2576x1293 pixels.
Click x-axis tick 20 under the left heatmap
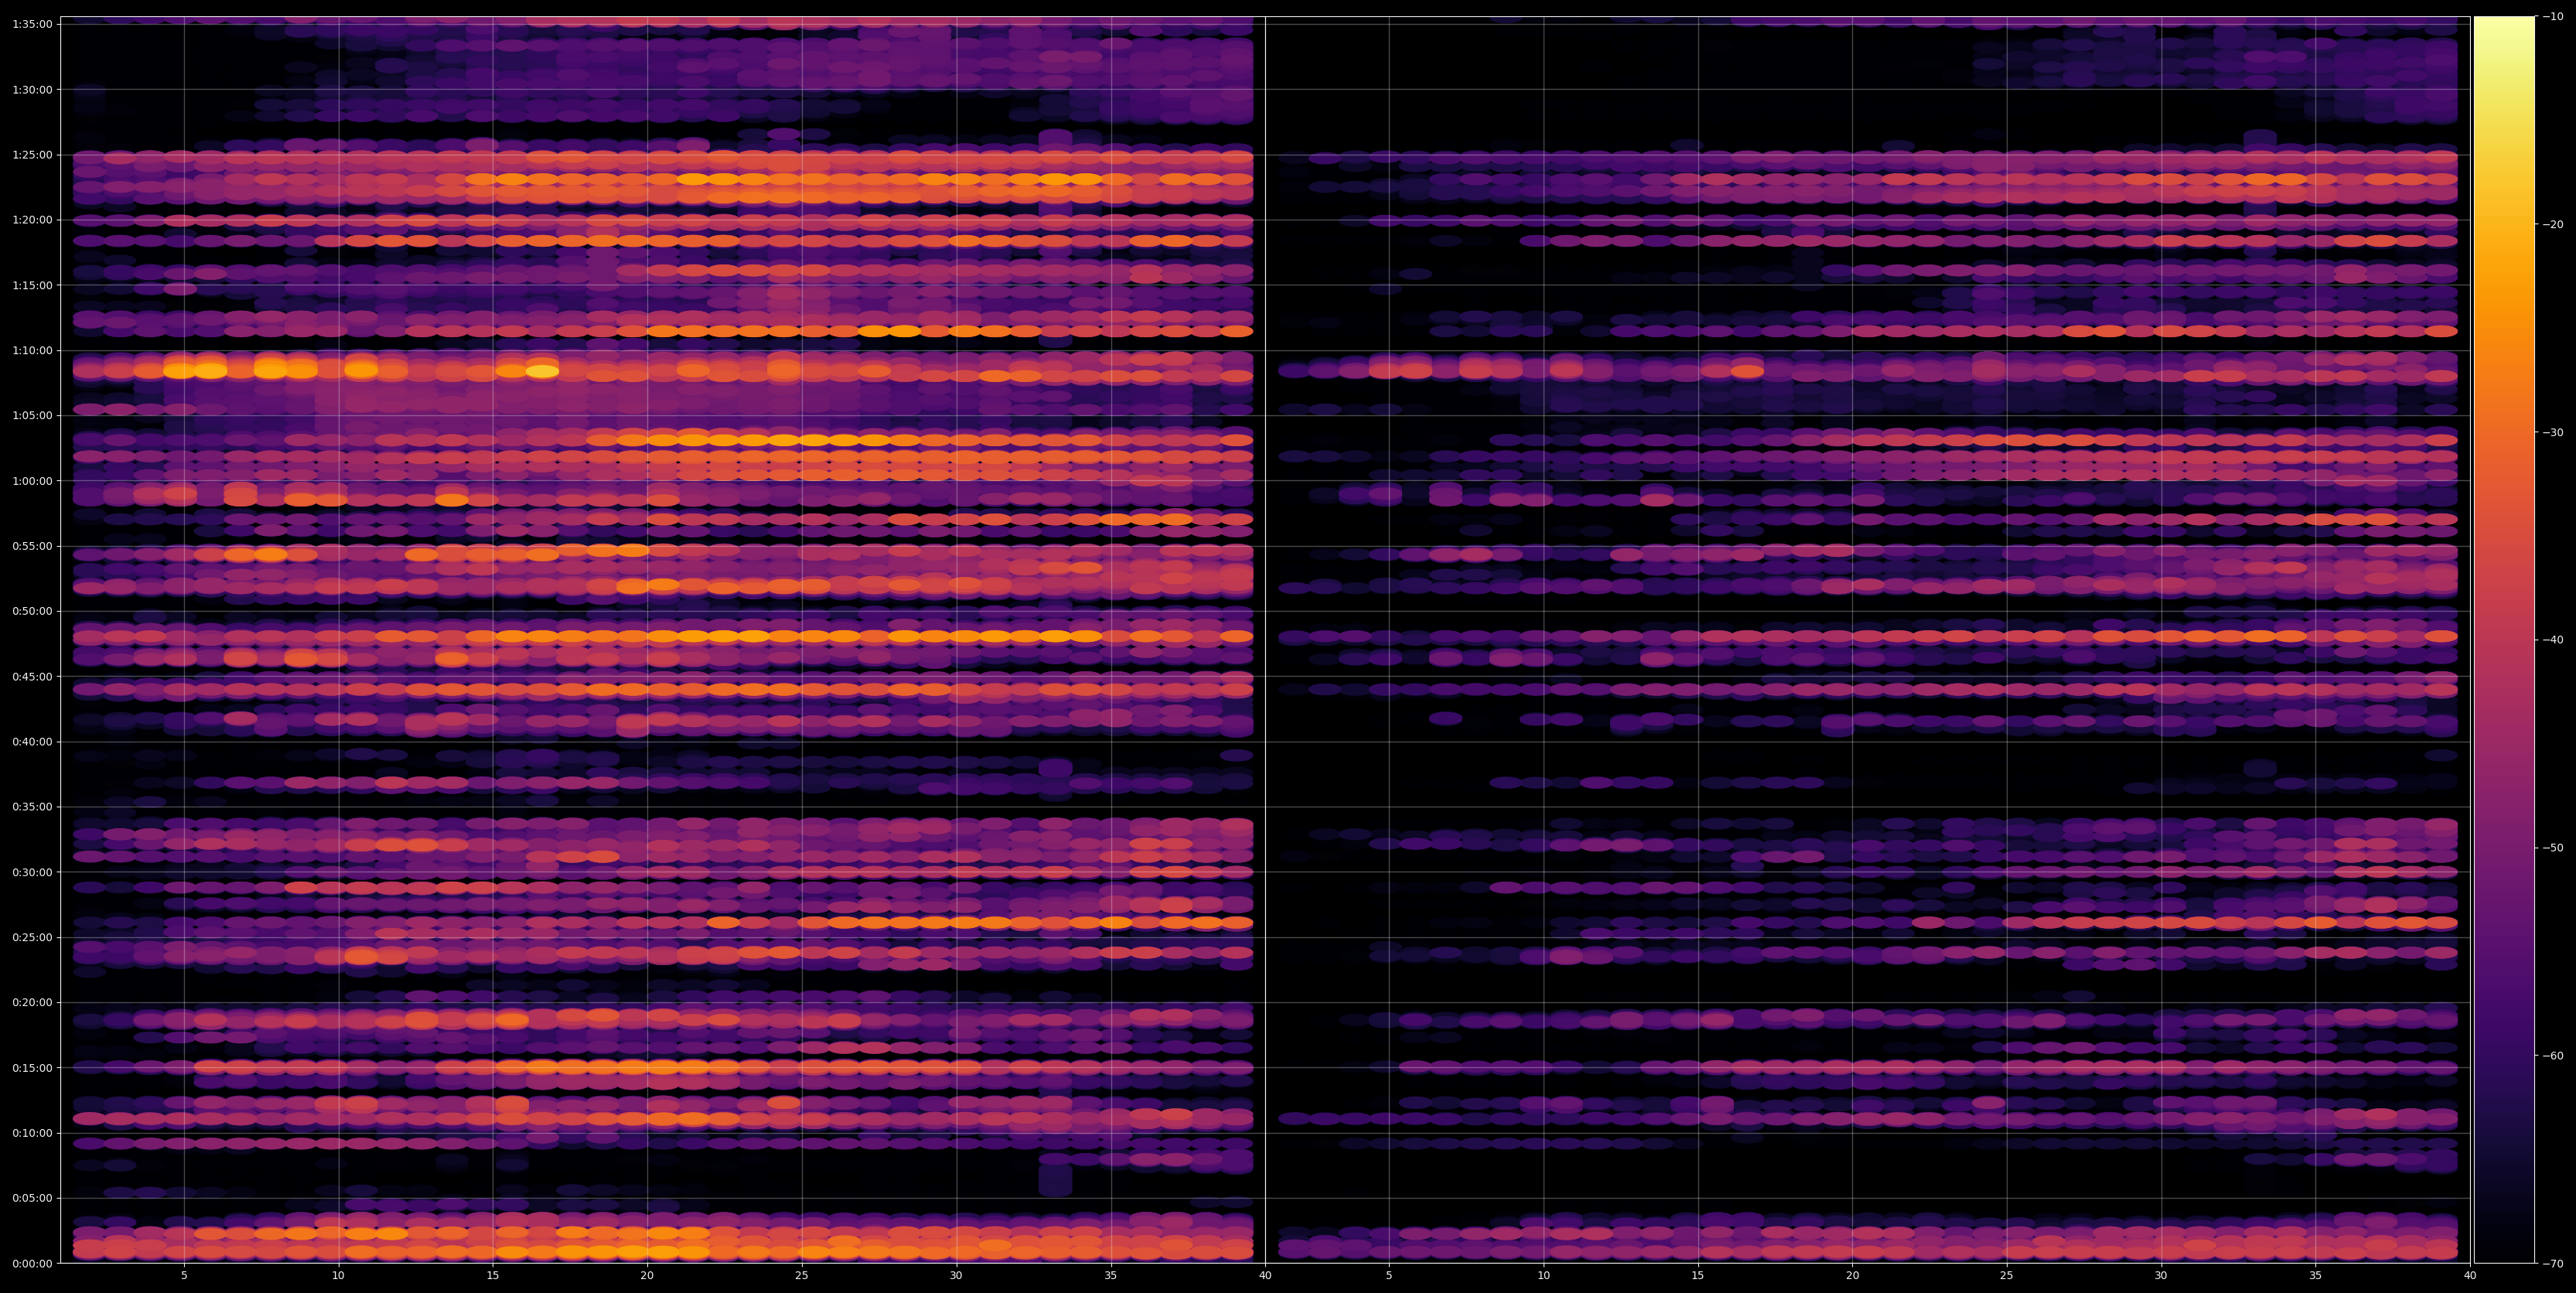tap(647, 1275)
